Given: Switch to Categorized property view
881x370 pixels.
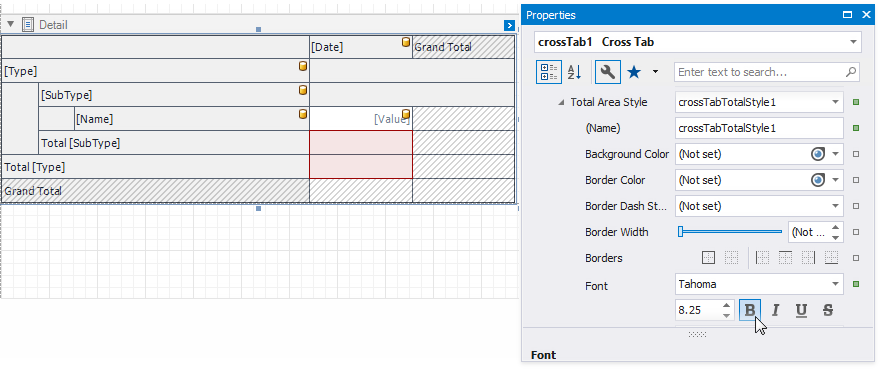Looking at the screenshot, I should [x=548, y=72].
